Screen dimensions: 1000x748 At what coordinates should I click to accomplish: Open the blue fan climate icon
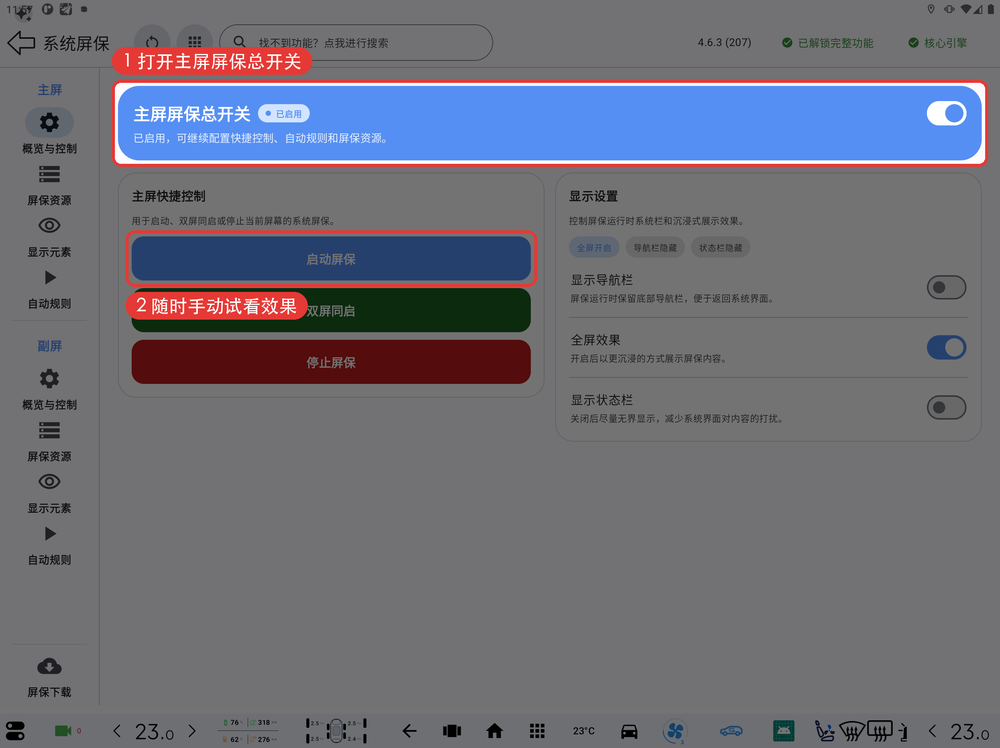[675, 731]
